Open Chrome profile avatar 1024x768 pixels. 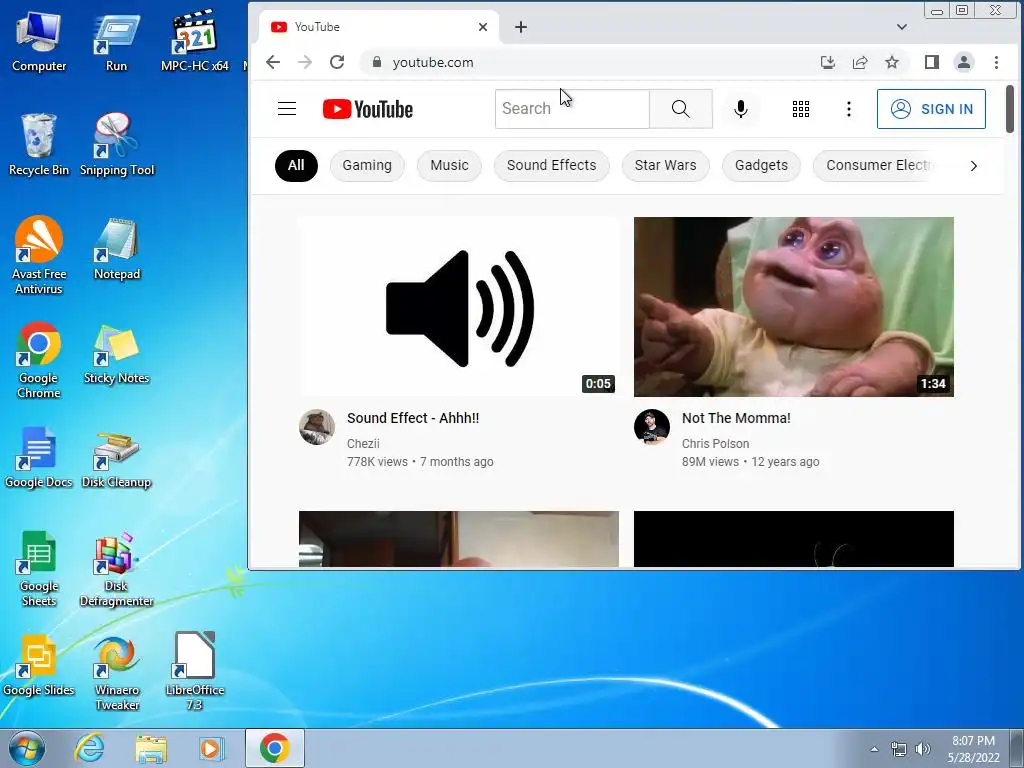pyautogui.click(x=963, y=62)
